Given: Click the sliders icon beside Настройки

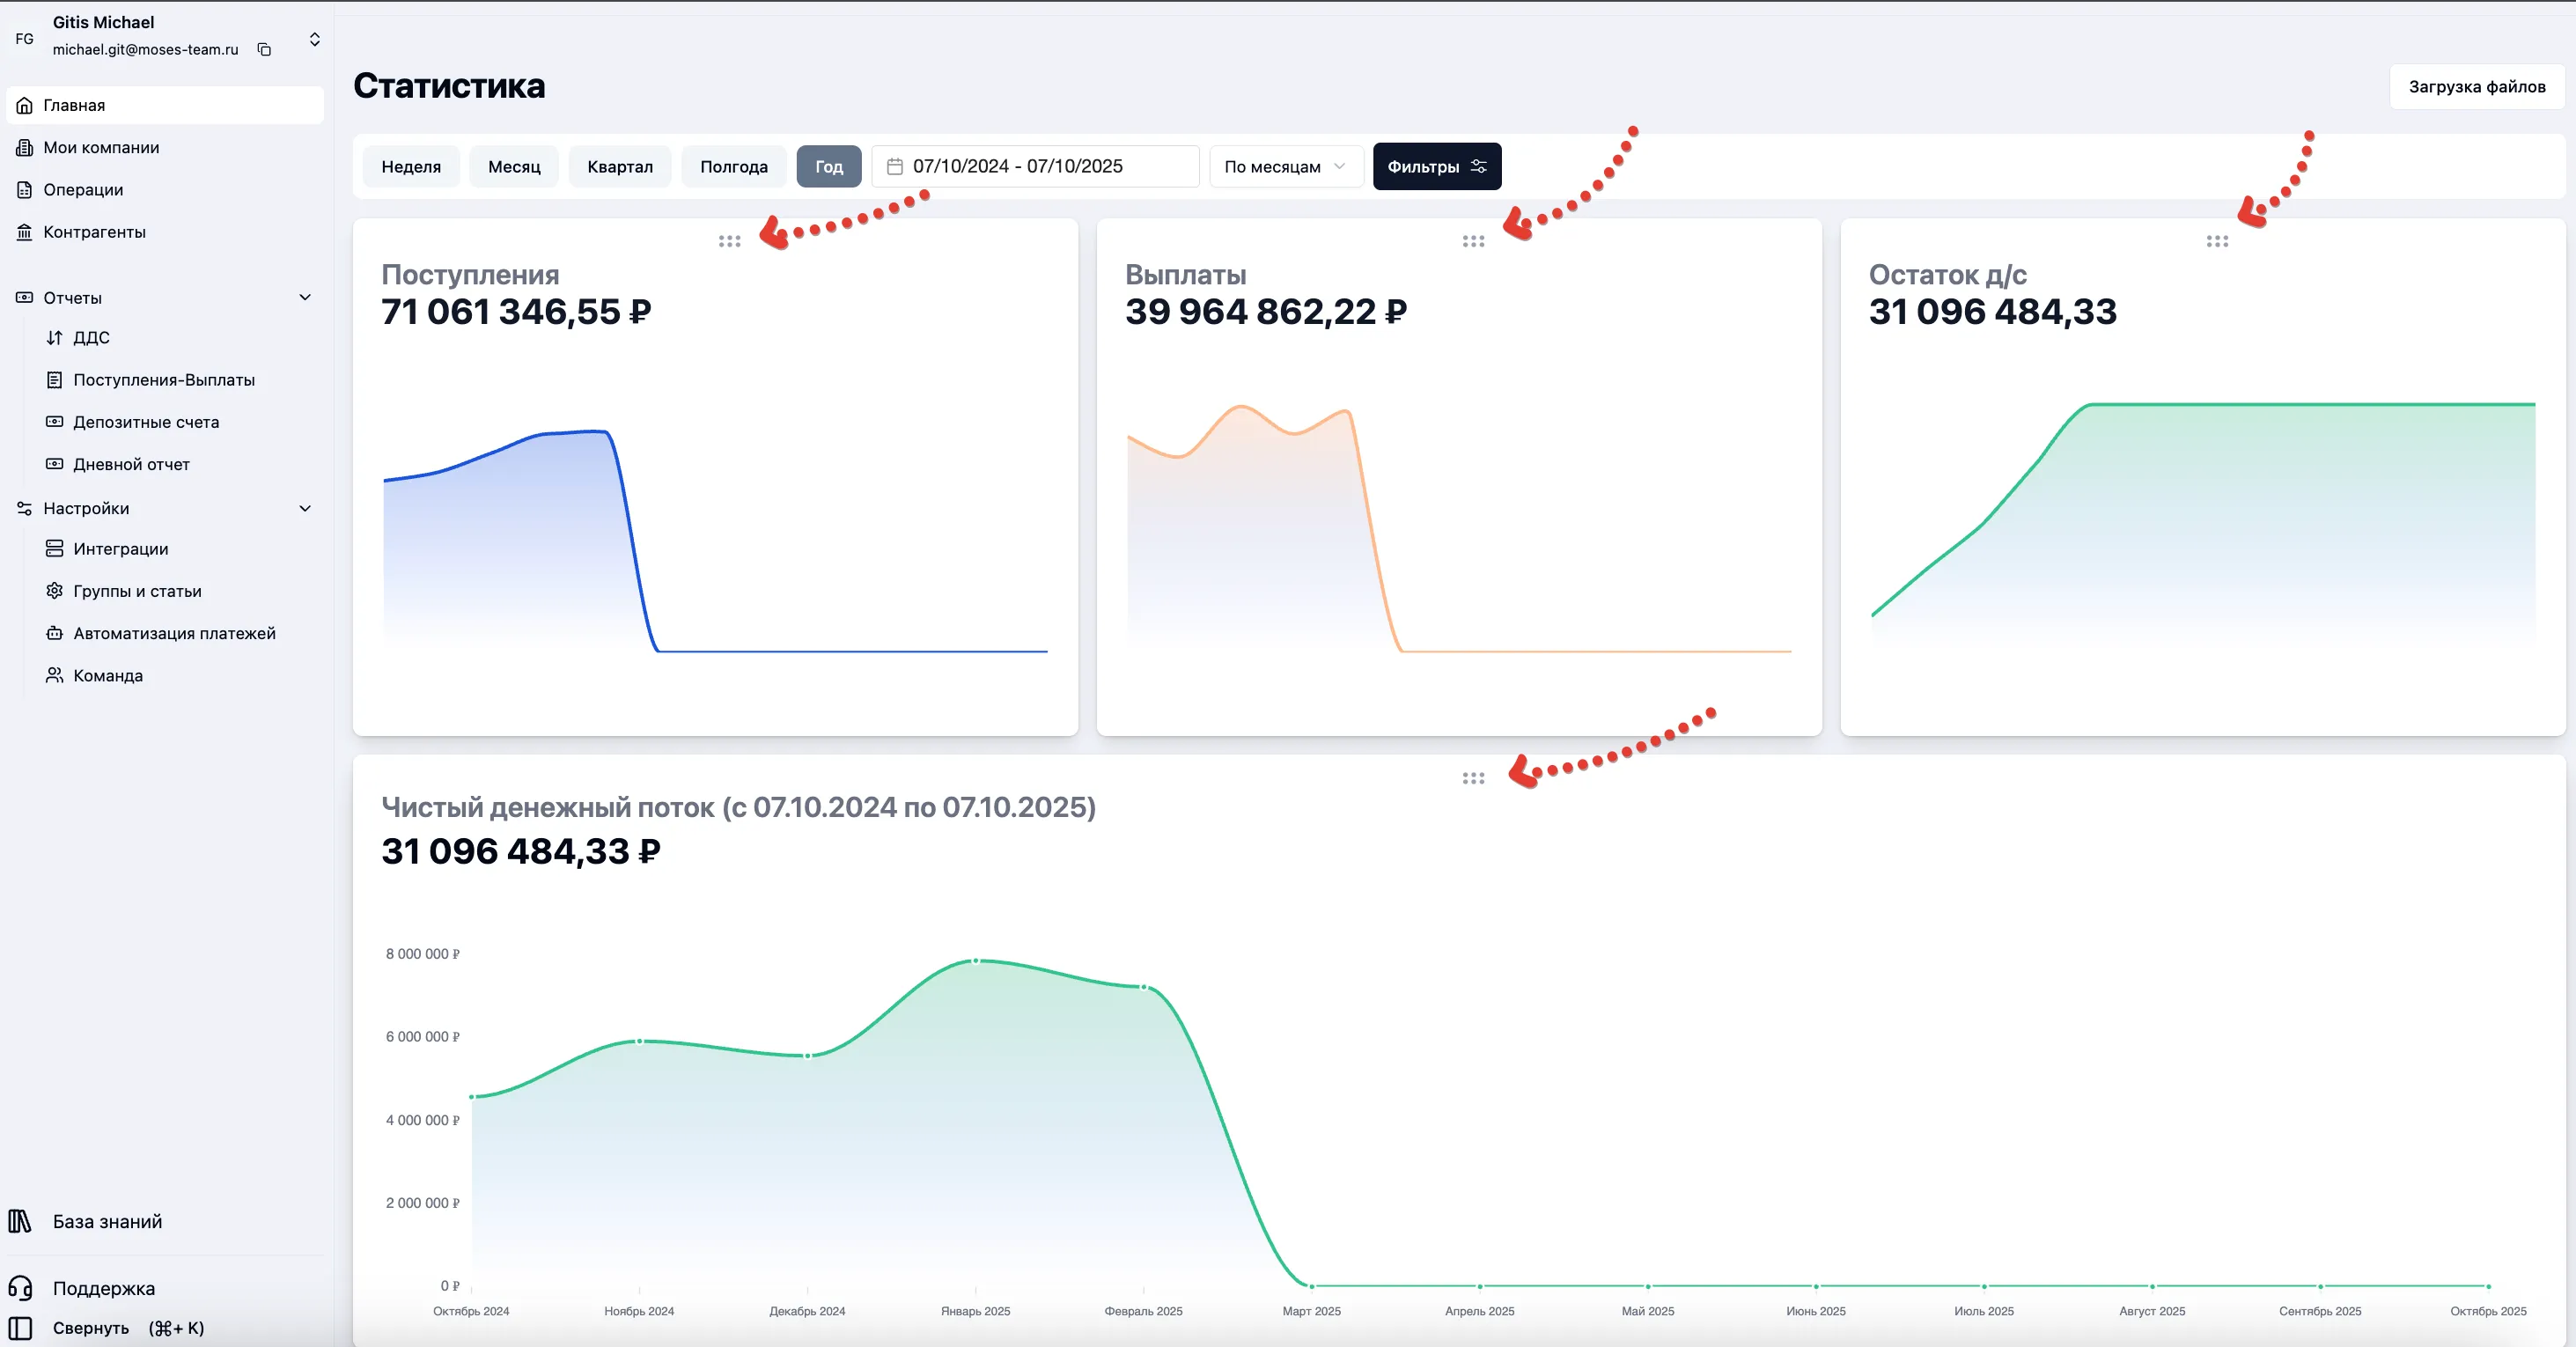Looking at the screenshot, I should tap(24, 508).
